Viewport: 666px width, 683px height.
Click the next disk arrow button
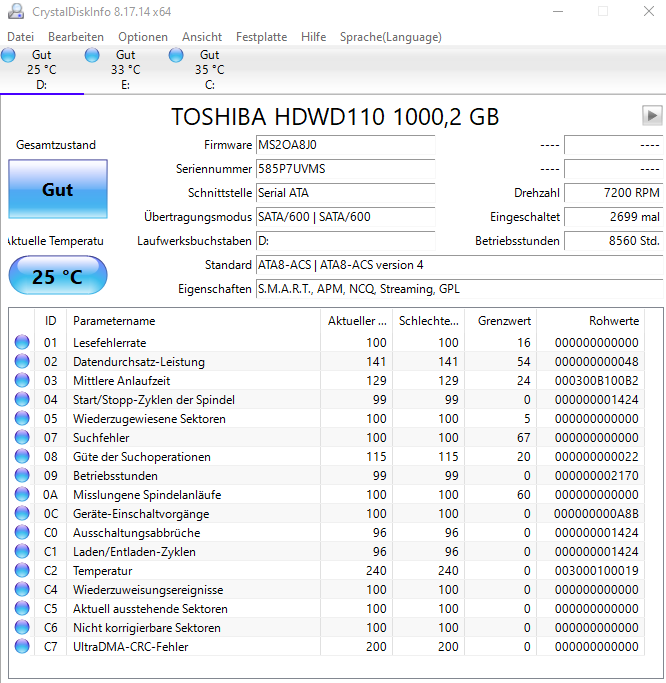coord(652,116)
